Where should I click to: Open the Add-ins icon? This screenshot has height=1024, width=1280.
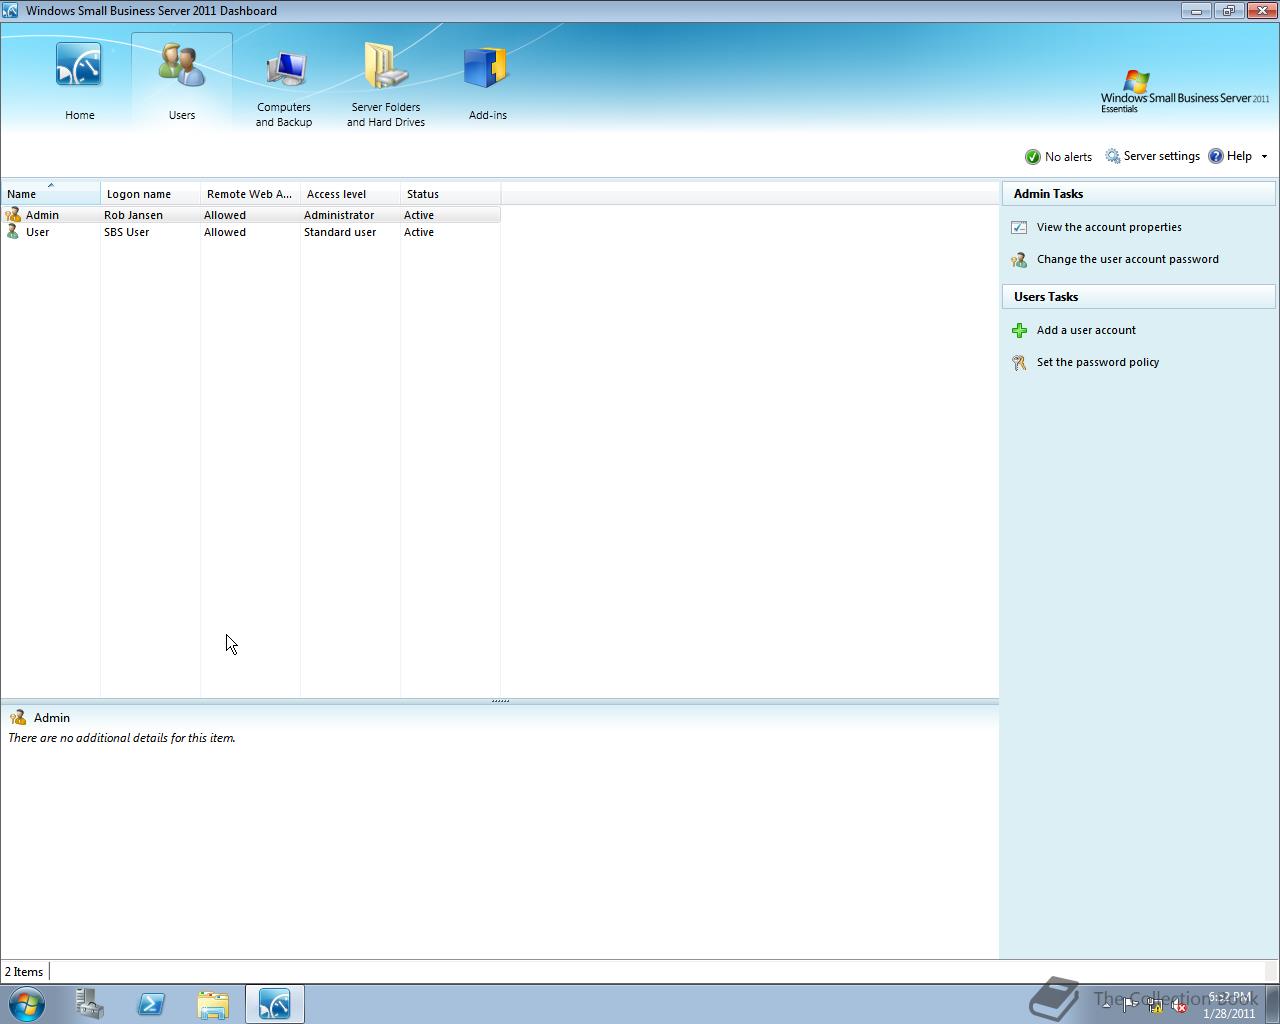coord(487,69)
